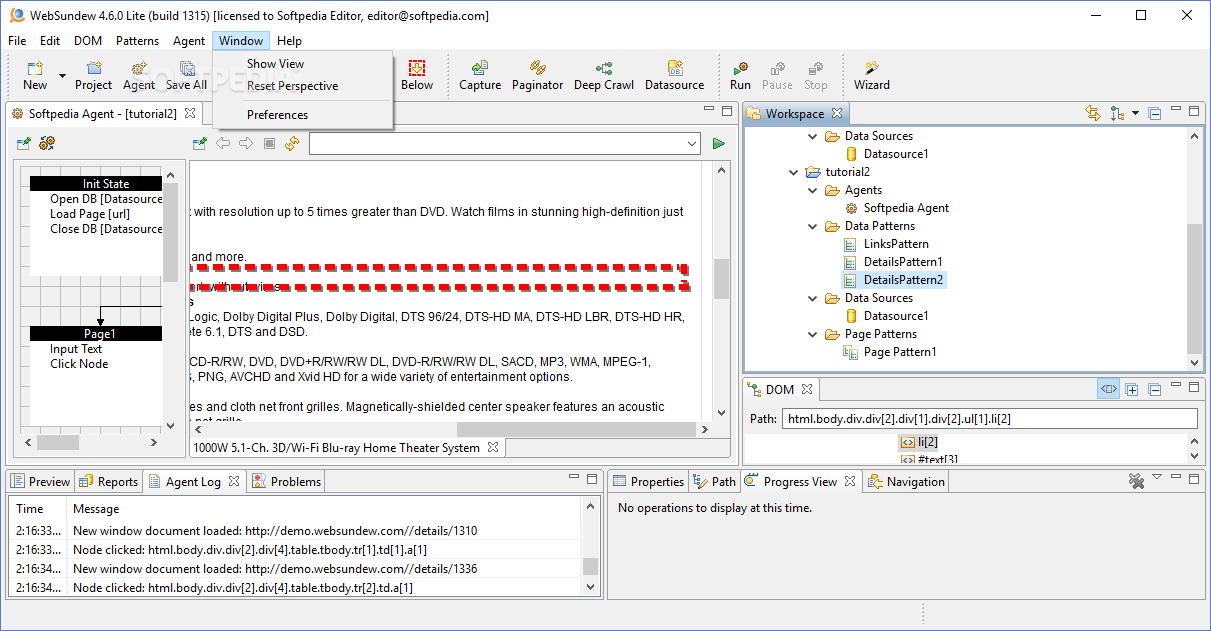The image size is (1211, 631).
Task: Switch to the Problems tab
Action: tap(287, 481)
